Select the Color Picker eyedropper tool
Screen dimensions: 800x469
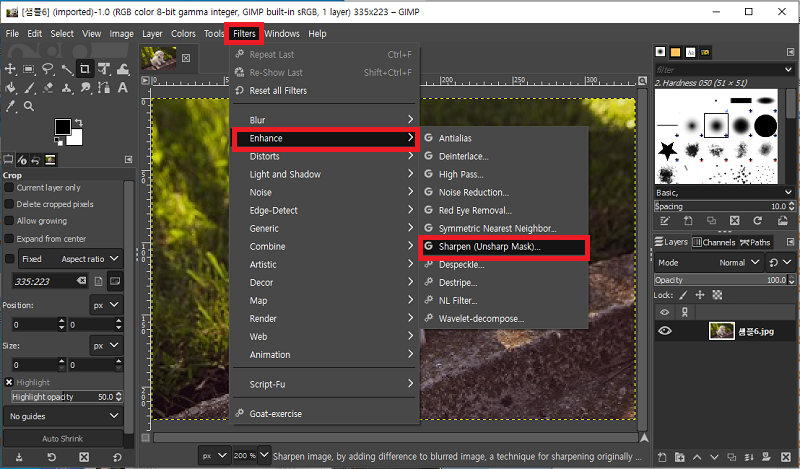(x=10, y=106)
